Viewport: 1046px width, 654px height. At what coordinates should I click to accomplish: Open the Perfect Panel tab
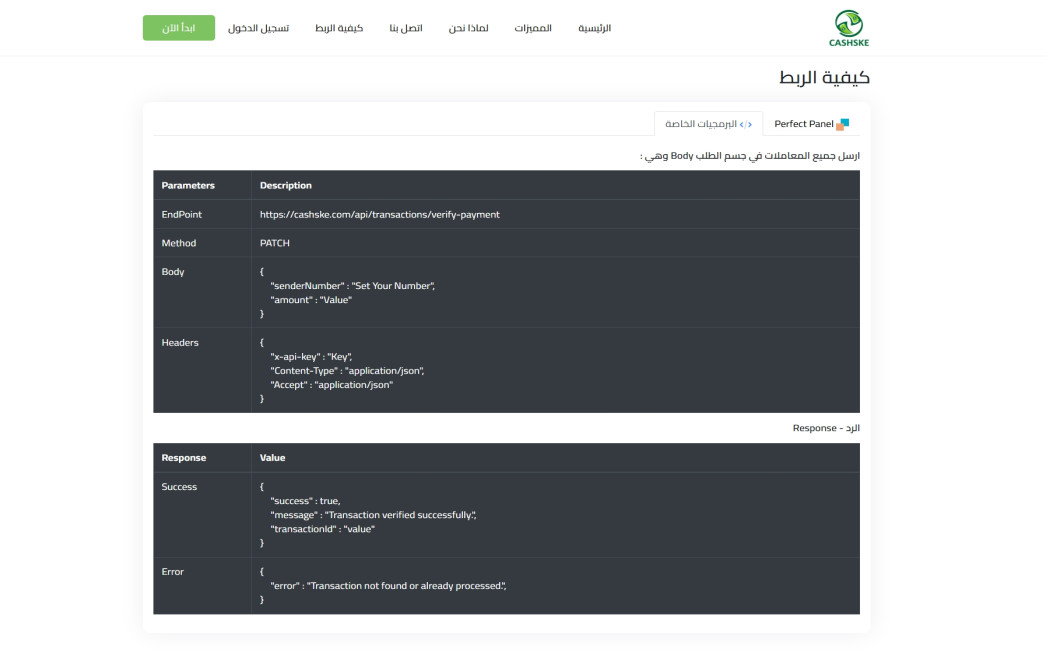811,124
